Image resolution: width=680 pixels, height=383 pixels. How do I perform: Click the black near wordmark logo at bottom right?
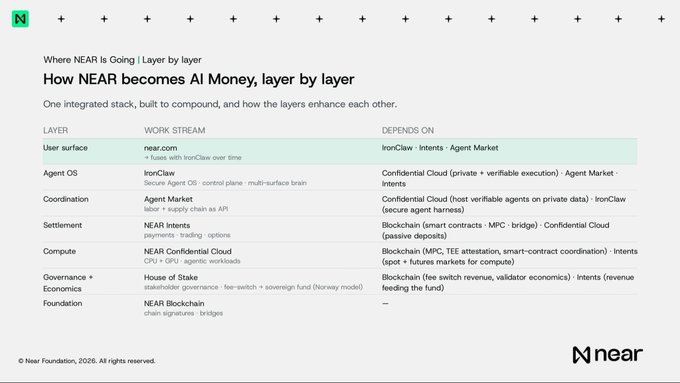[607, 354]
